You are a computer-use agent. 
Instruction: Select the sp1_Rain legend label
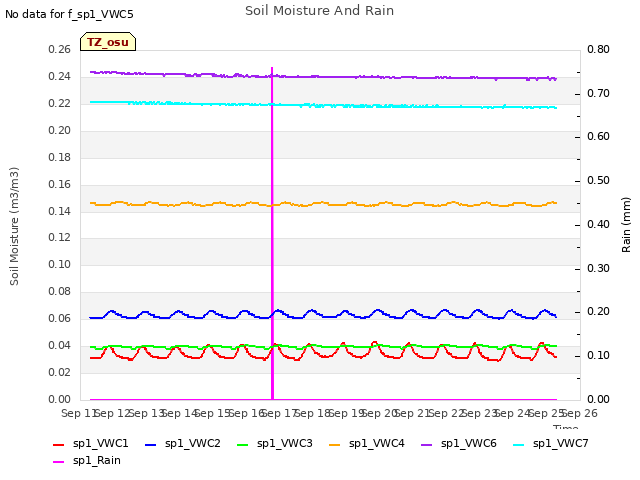pyautogui.click(x=97, y=461)
